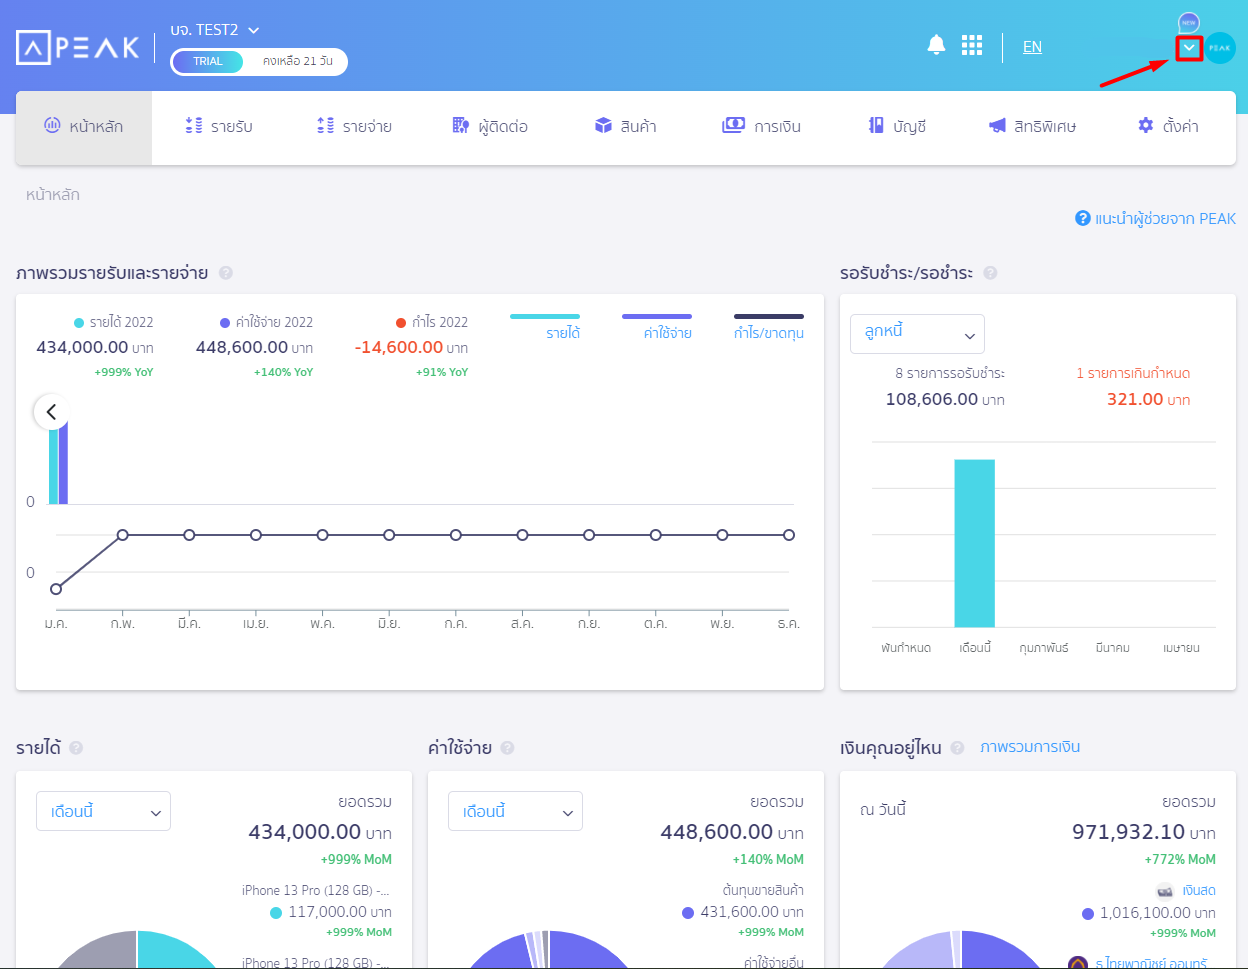Open the notifications bell
The height and width of the screenshot is (969, 1248).
point(936,45)
